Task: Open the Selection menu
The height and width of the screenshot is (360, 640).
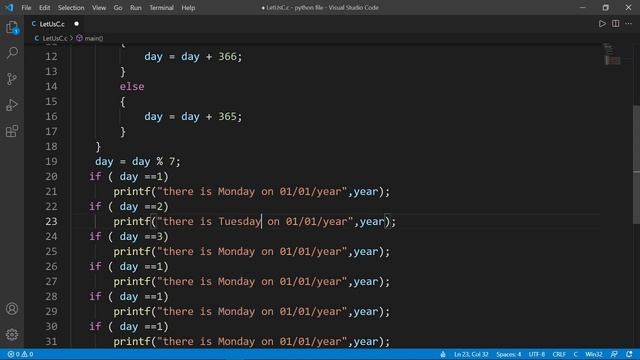Action: tap(71, 8)
